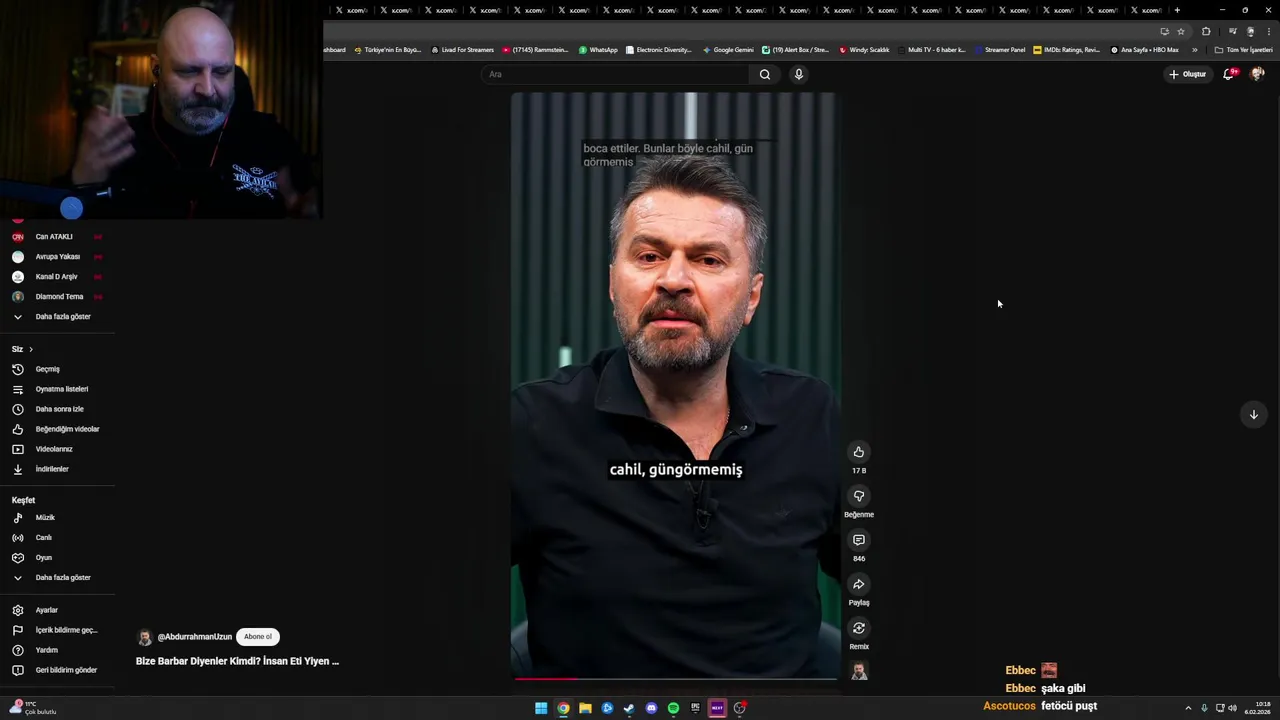Open İçerik bildirme geçmişi flag icon
This screenshot has width=1280, height=720.
click(x=17, y=630)
